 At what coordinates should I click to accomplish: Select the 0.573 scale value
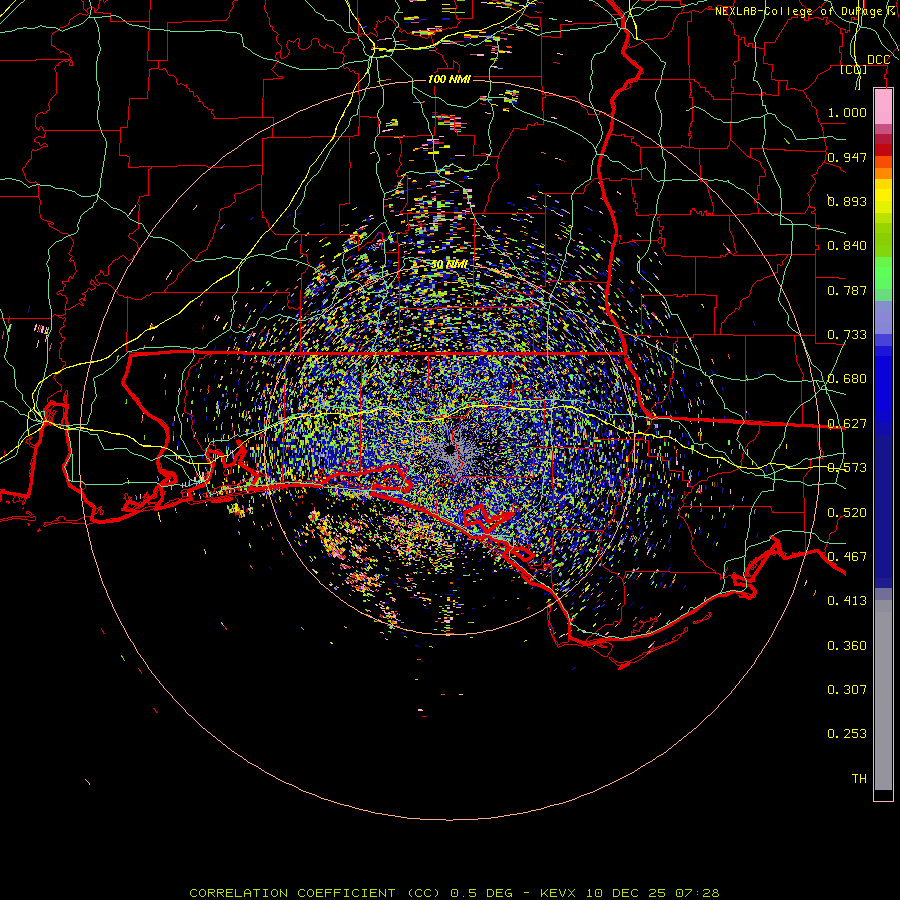coord(847,468)
